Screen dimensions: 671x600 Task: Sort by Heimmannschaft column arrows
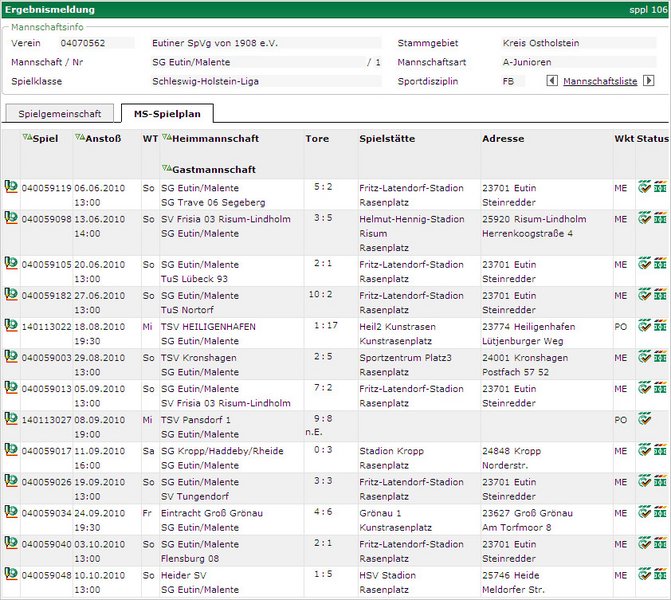pos(166,138)
